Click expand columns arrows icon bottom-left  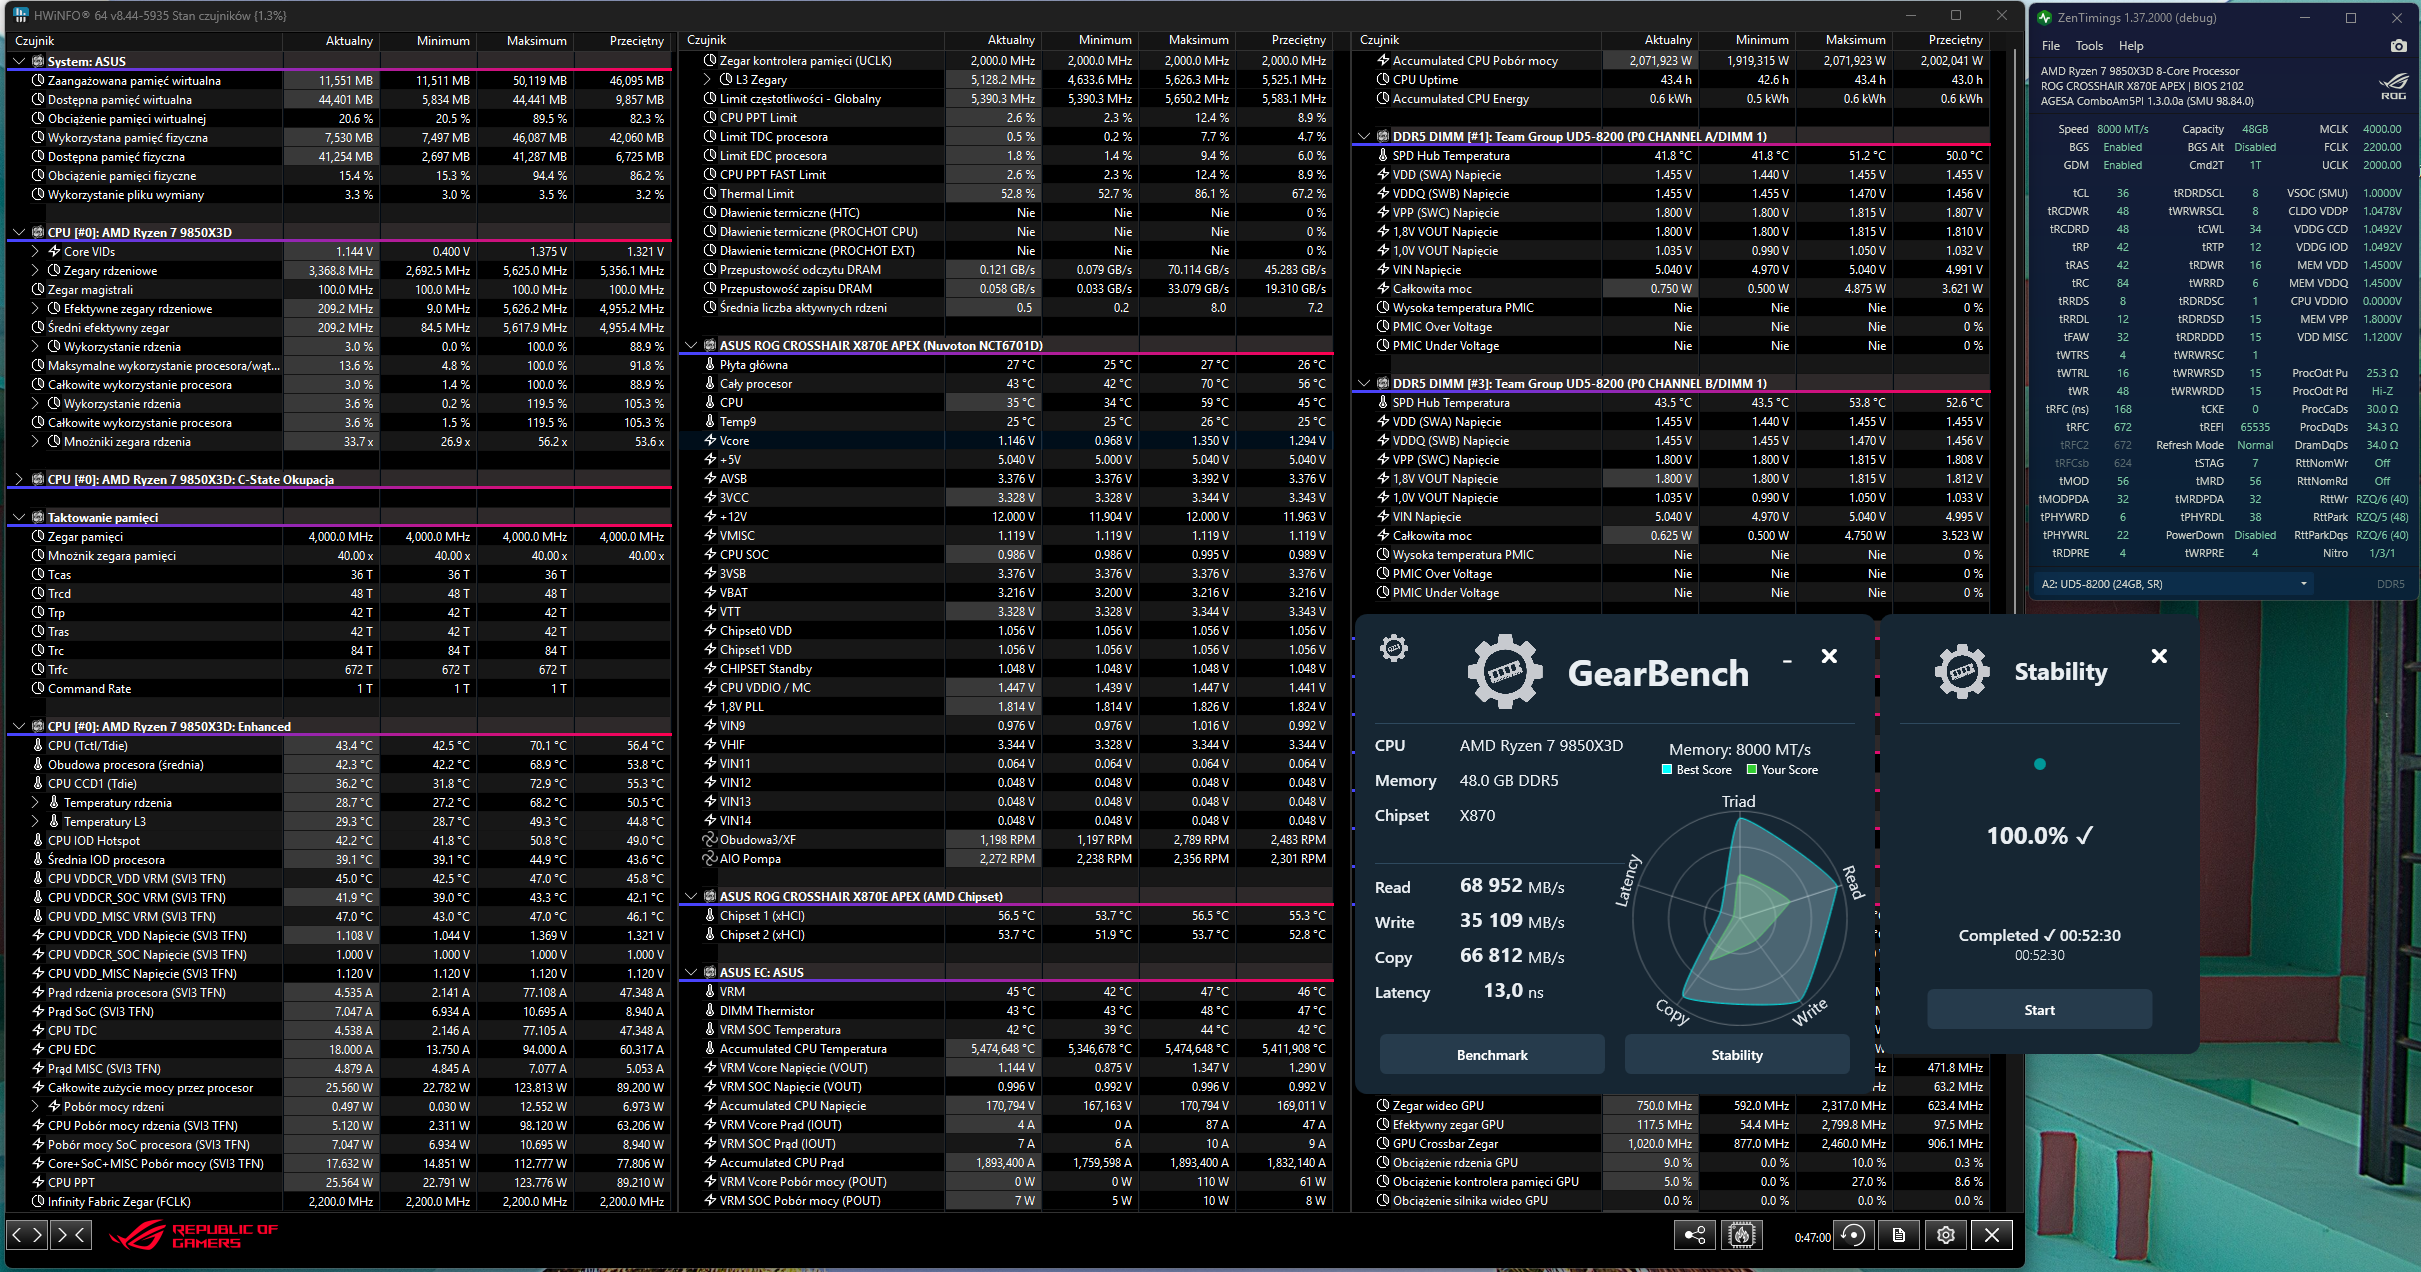click(x=27, y=1235)
